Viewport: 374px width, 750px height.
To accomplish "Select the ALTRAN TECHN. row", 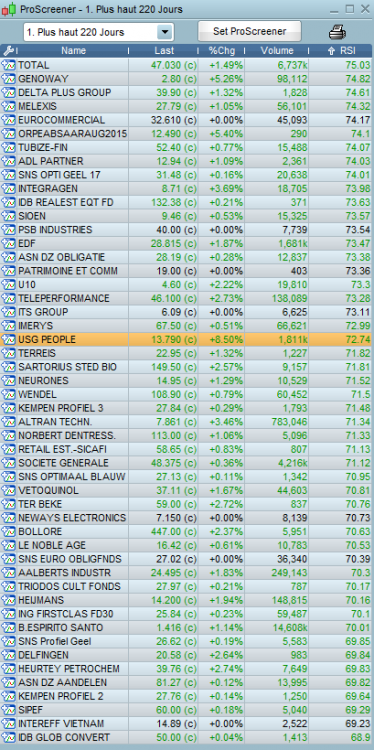I will pos(187,422).
